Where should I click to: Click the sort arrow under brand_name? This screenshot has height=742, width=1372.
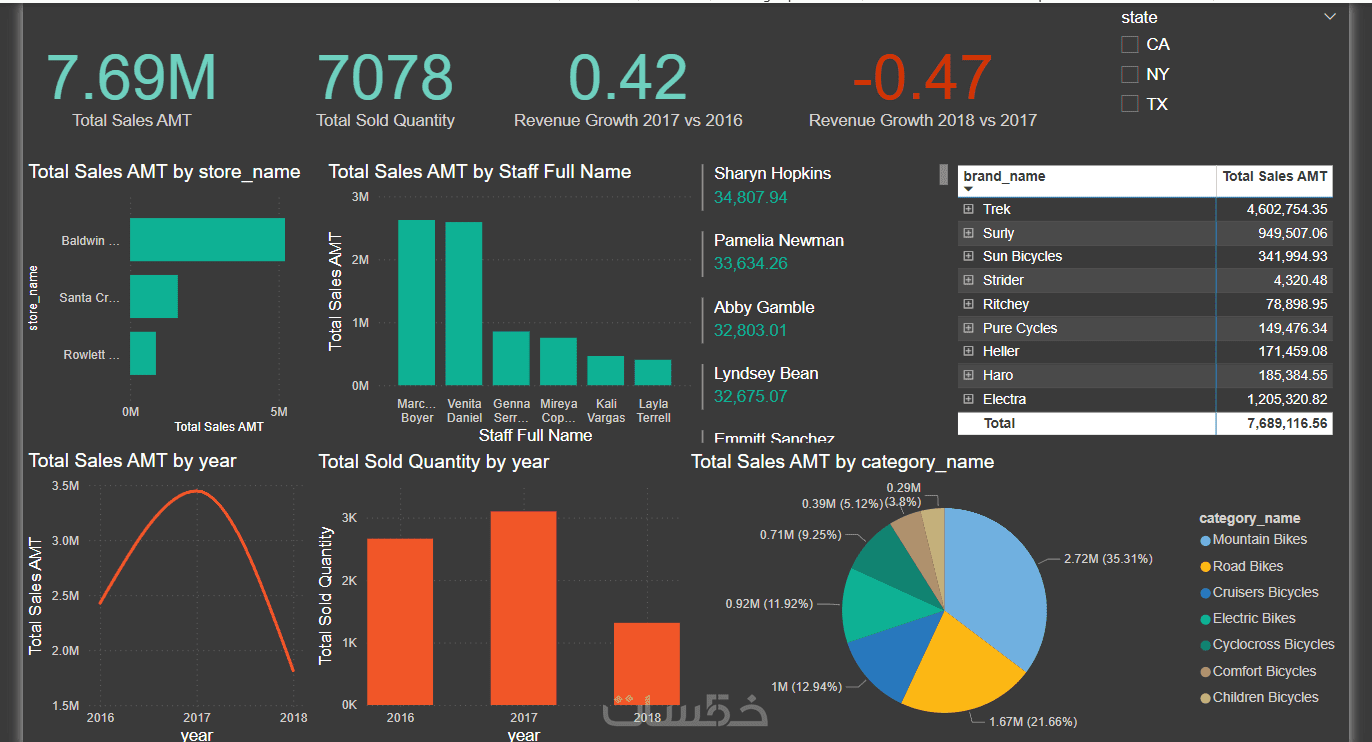coord(968,189)
